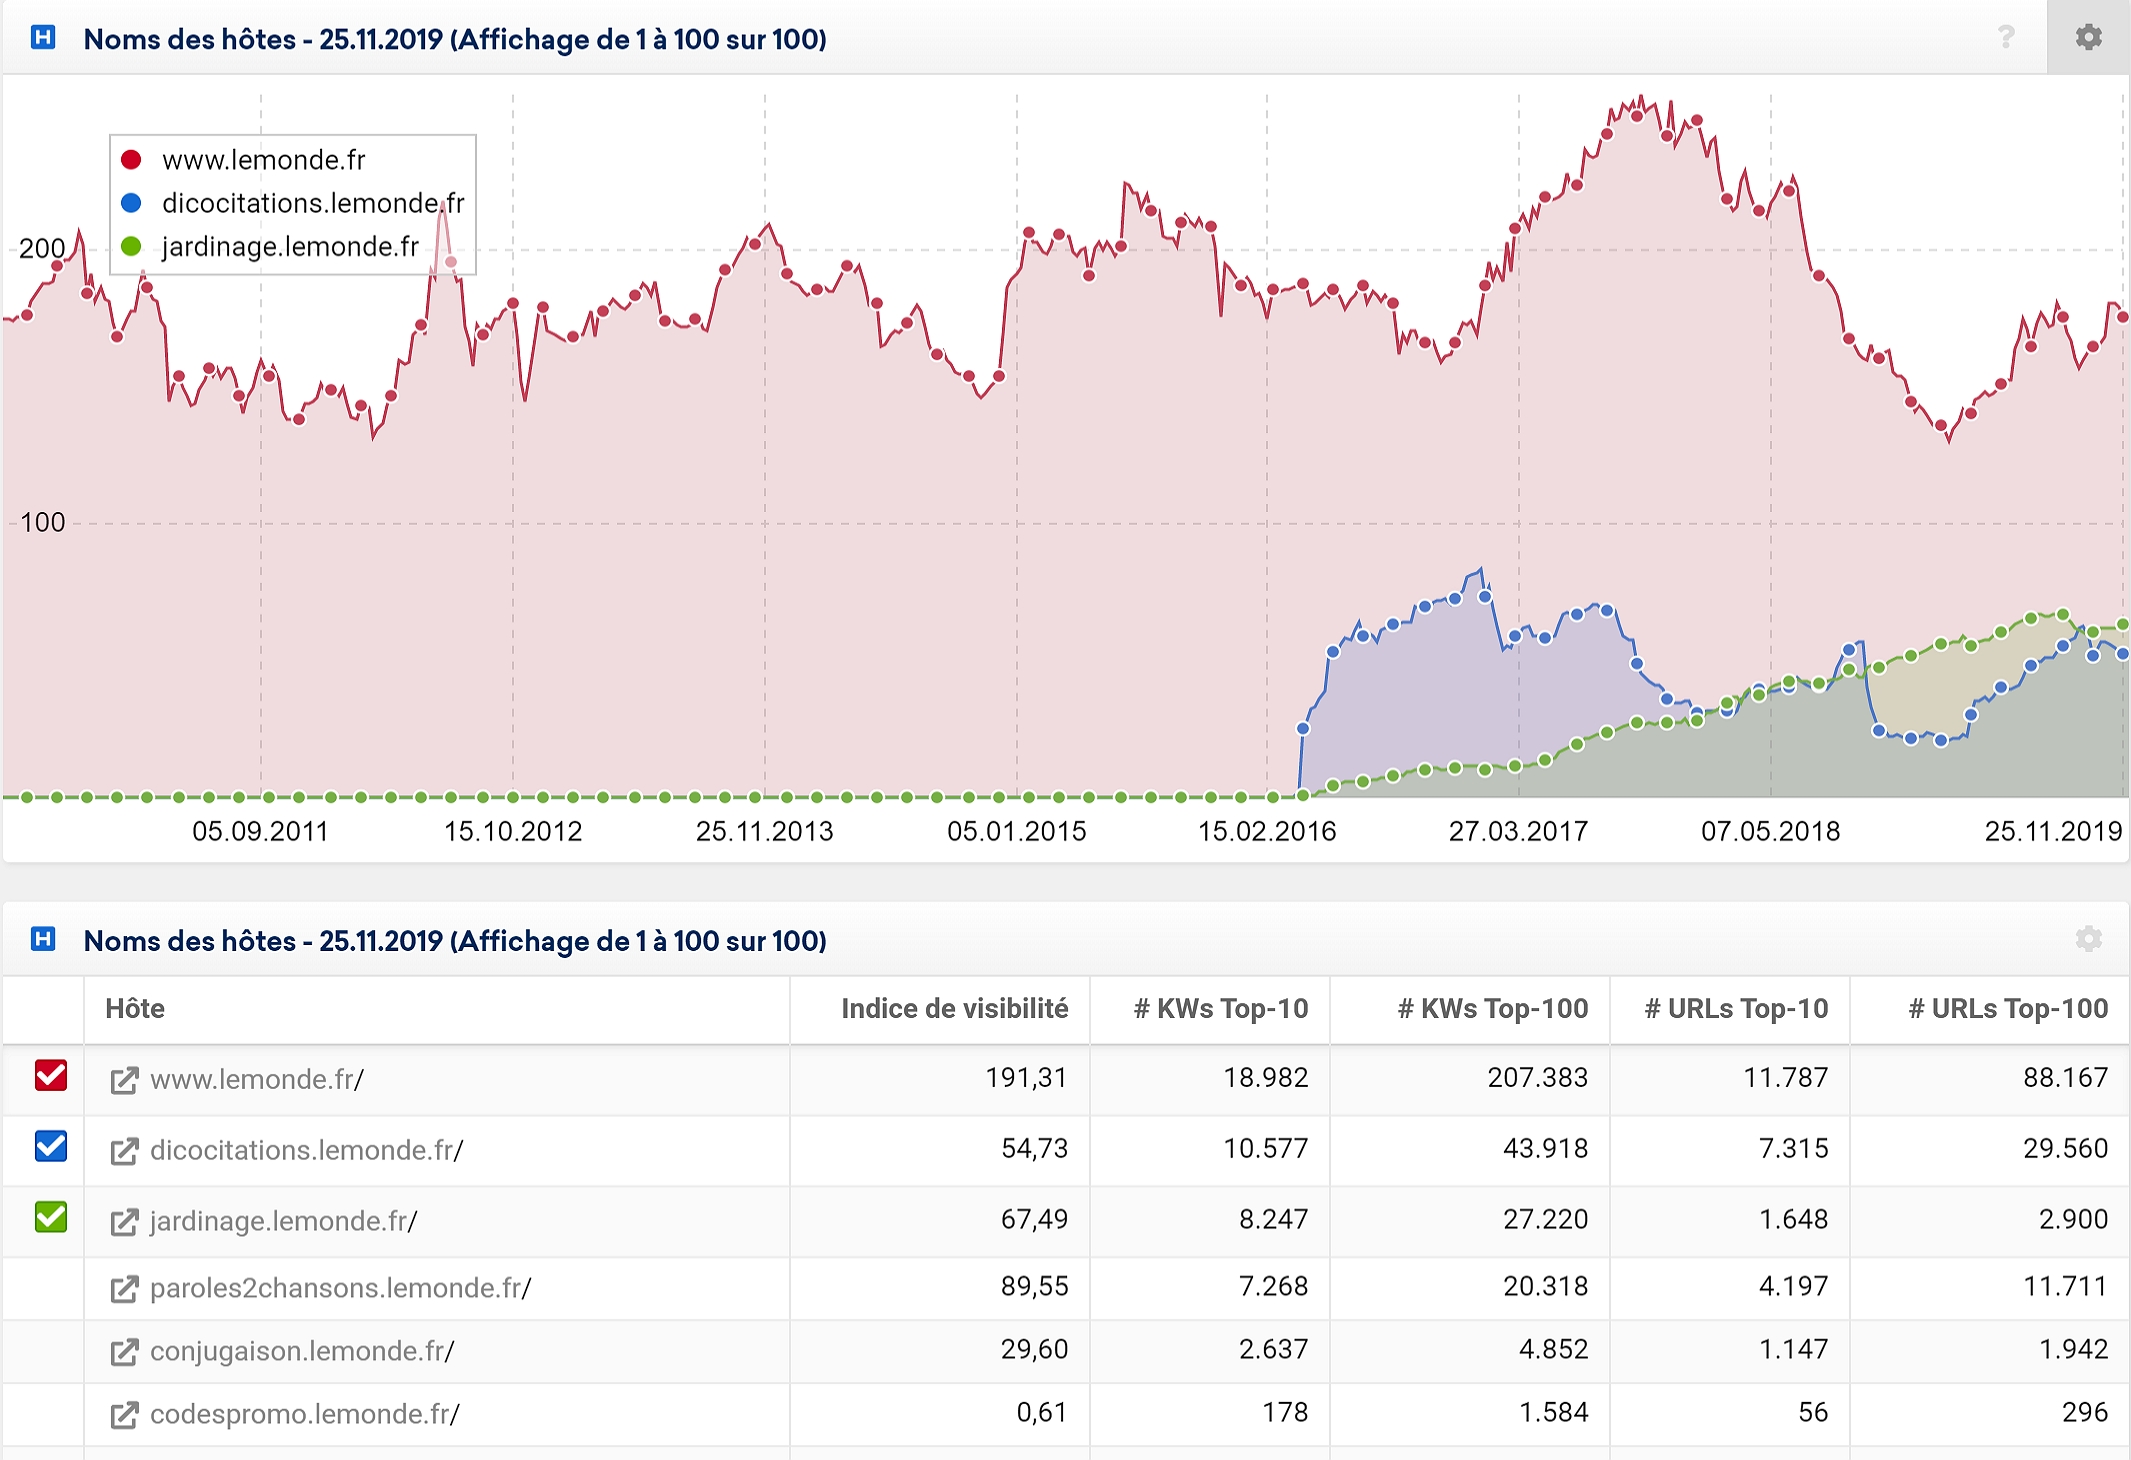The image size is (2131, 1460).
Task: Click x-axis date 25.11.2019
Action: [x=2053, y=831]
